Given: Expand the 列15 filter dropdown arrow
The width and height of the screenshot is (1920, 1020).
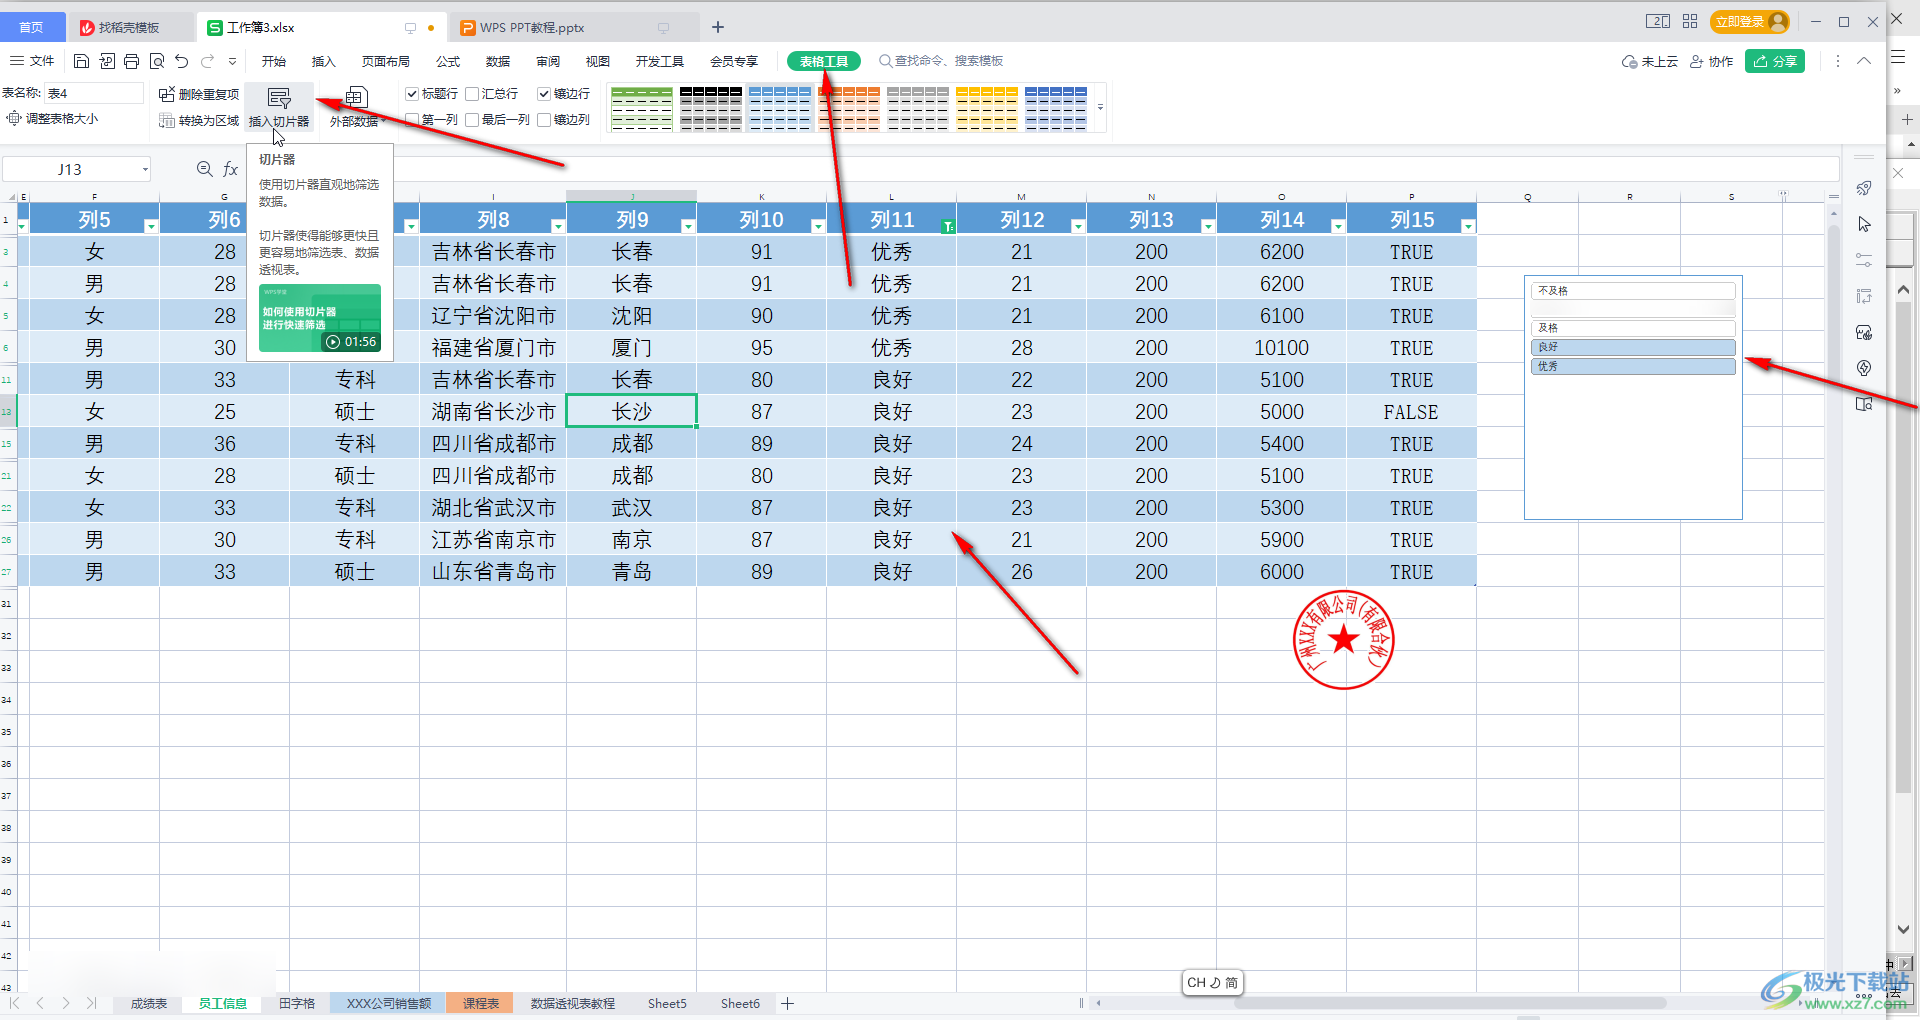Looking at the screenshot, I should pyautogui.click(x=1467, y=227).
